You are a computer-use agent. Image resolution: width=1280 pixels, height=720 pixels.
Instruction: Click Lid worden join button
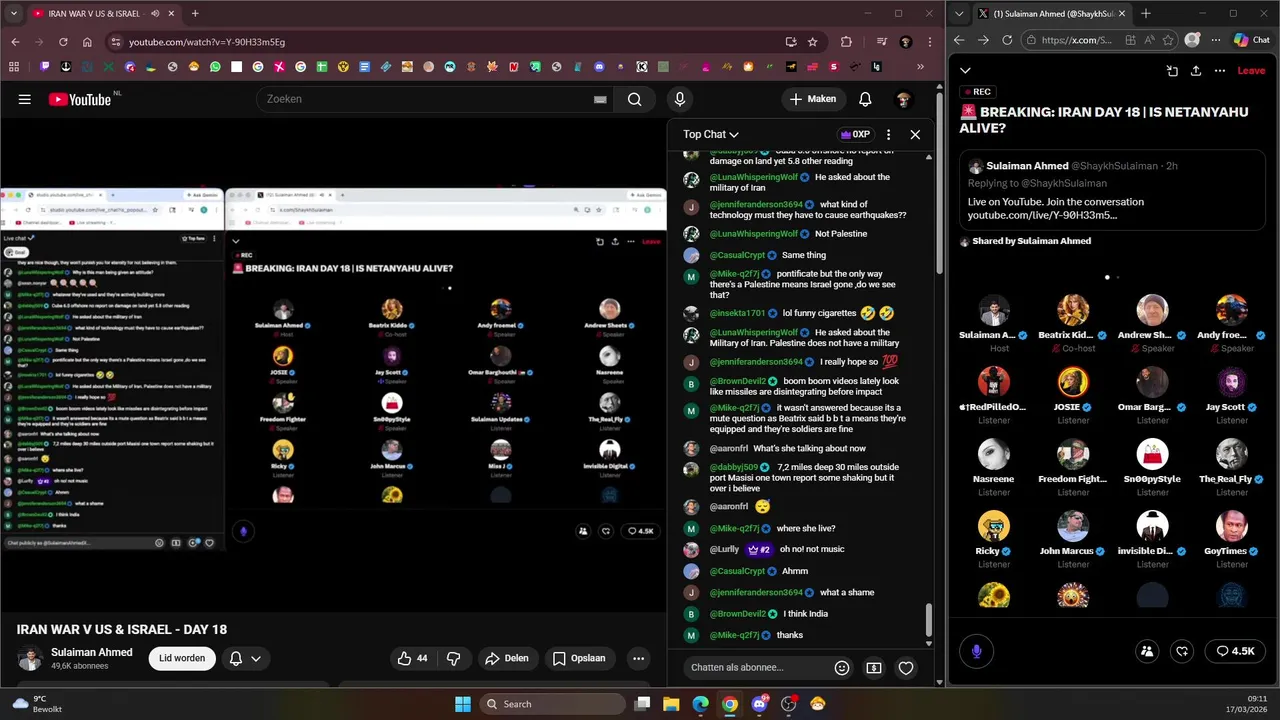point(182,658)
